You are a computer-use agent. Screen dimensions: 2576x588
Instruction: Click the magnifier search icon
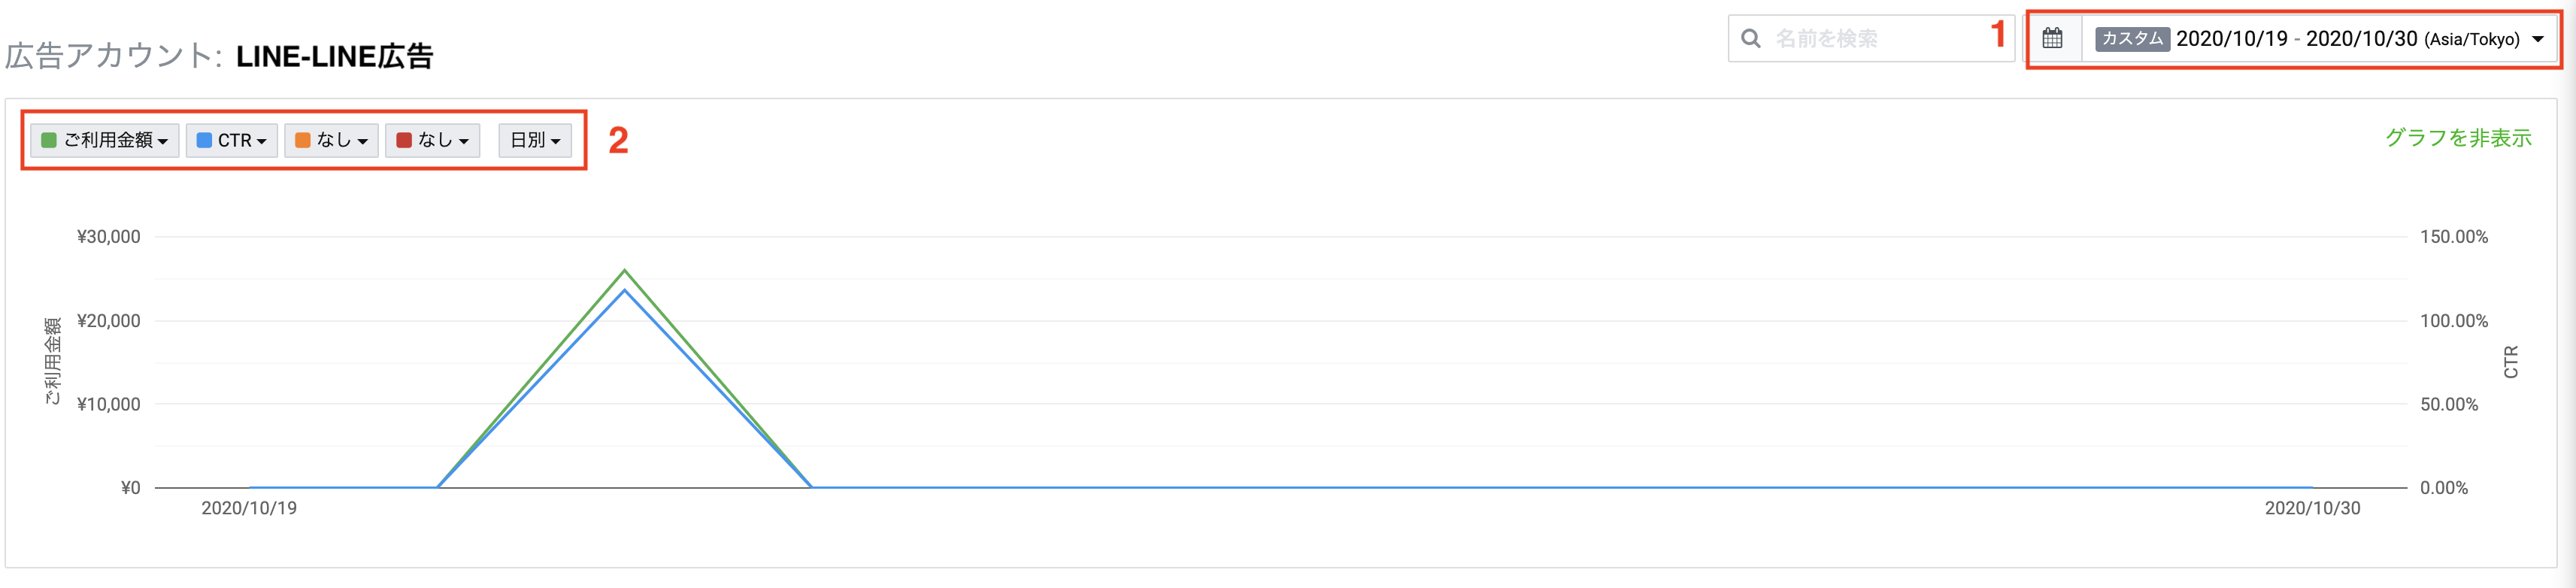[x=1750, y=39]
